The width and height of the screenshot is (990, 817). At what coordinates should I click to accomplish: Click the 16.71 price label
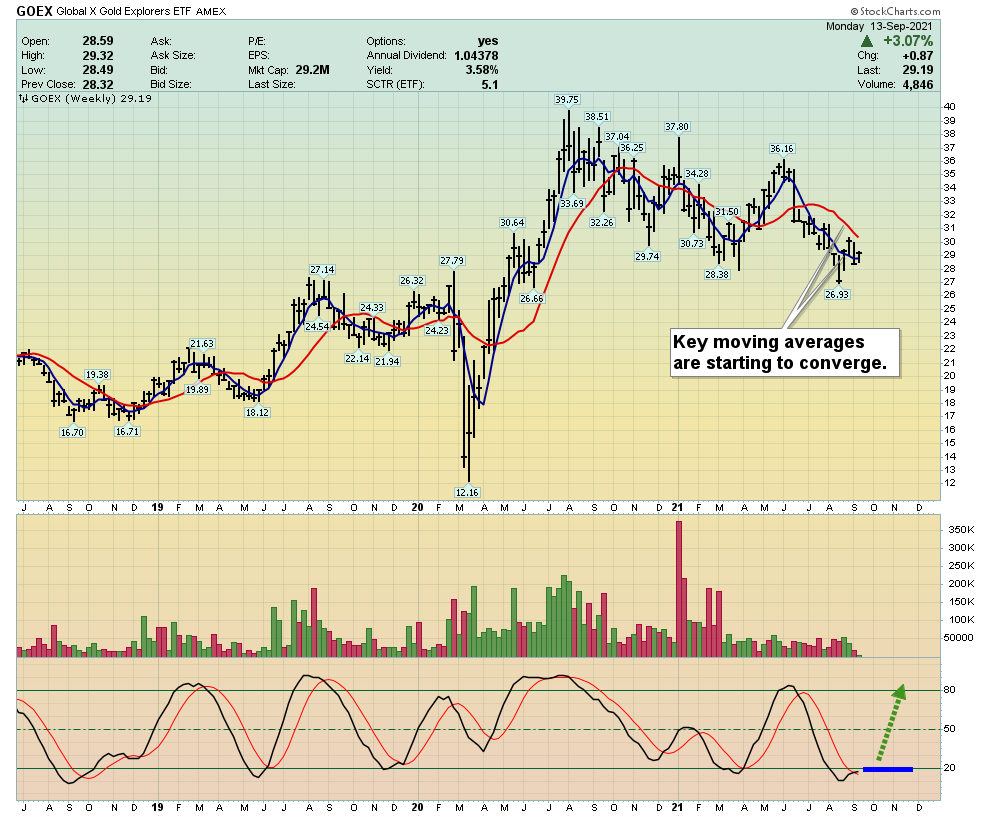tap(127, 432)
